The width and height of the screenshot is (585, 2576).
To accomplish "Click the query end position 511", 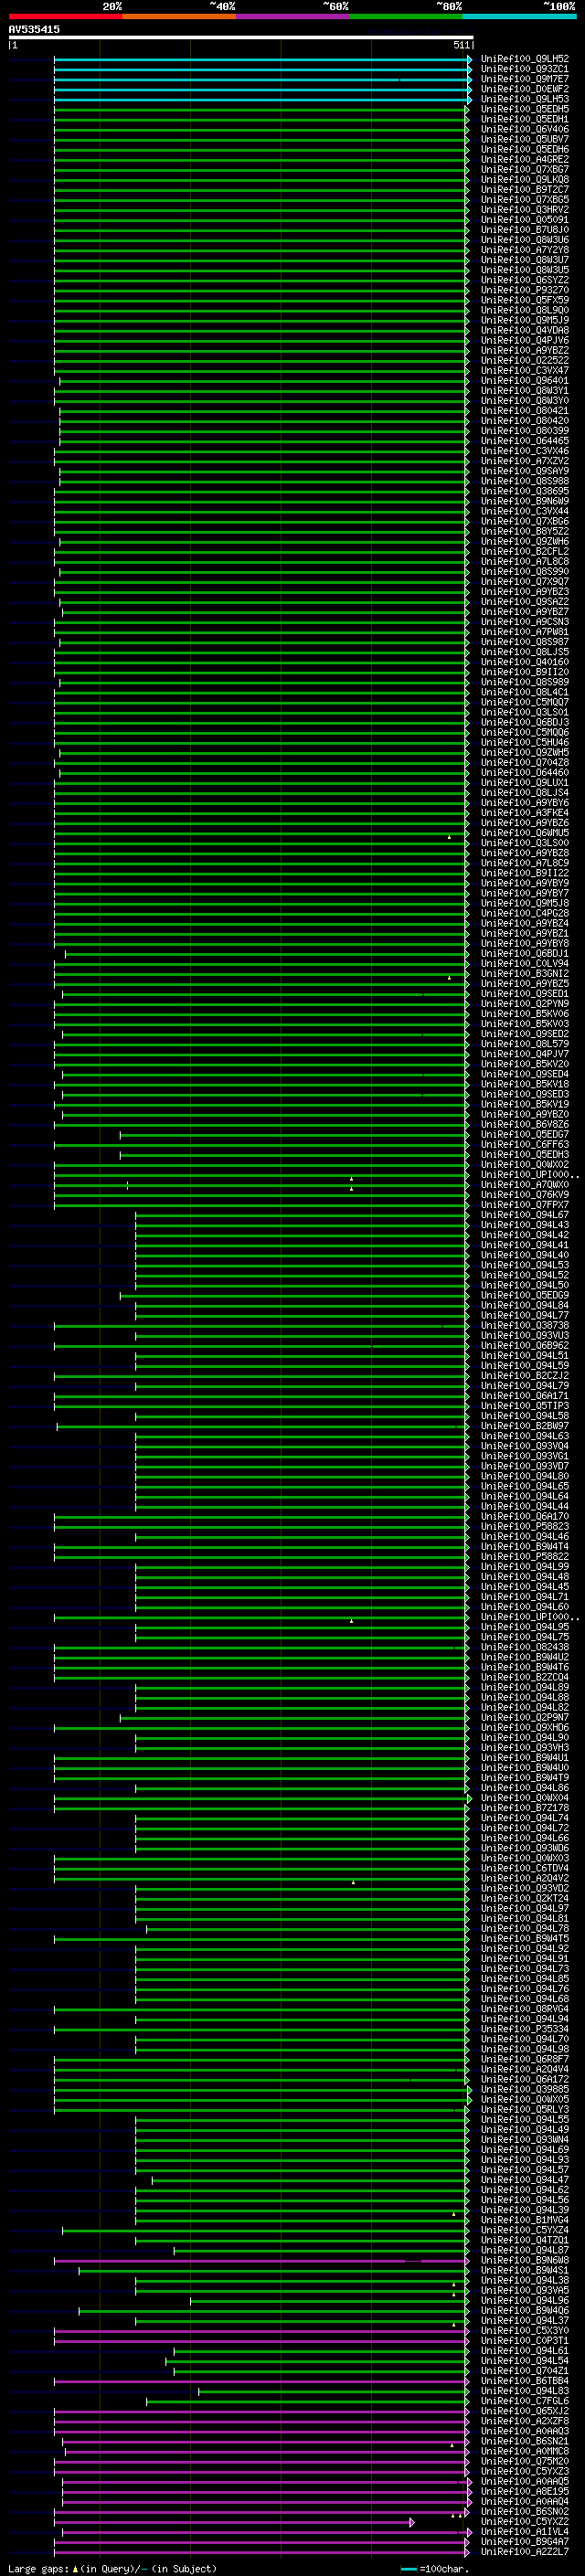I will pyautogui.click(x=461, y=45).
